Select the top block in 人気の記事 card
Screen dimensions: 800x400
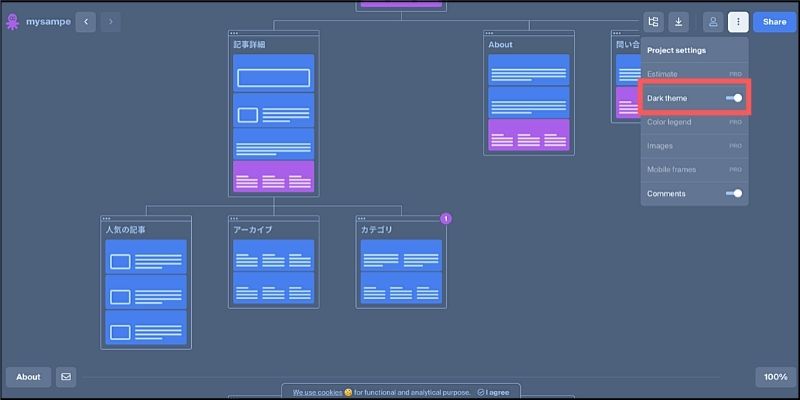point(146,257)
